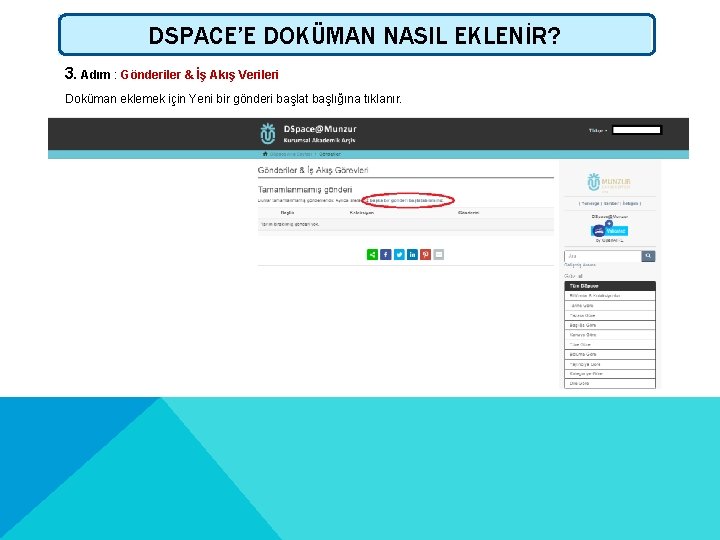Click the "Rehber" link in the sidebar
This screenshot has height=540, width=720.
611,203
